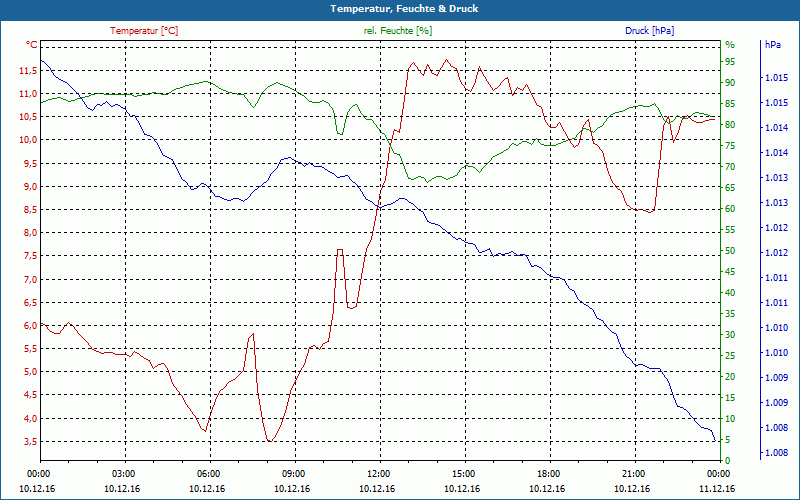Click the chart title 'Temperatur, Feuchte & Druck'
800x500 pixels.
coord(404,9)
